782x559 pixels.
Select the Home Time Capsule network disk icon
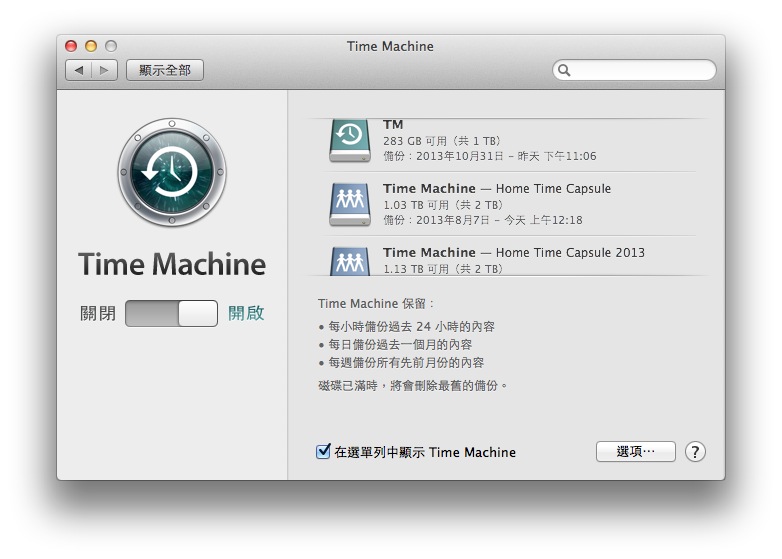350,204
